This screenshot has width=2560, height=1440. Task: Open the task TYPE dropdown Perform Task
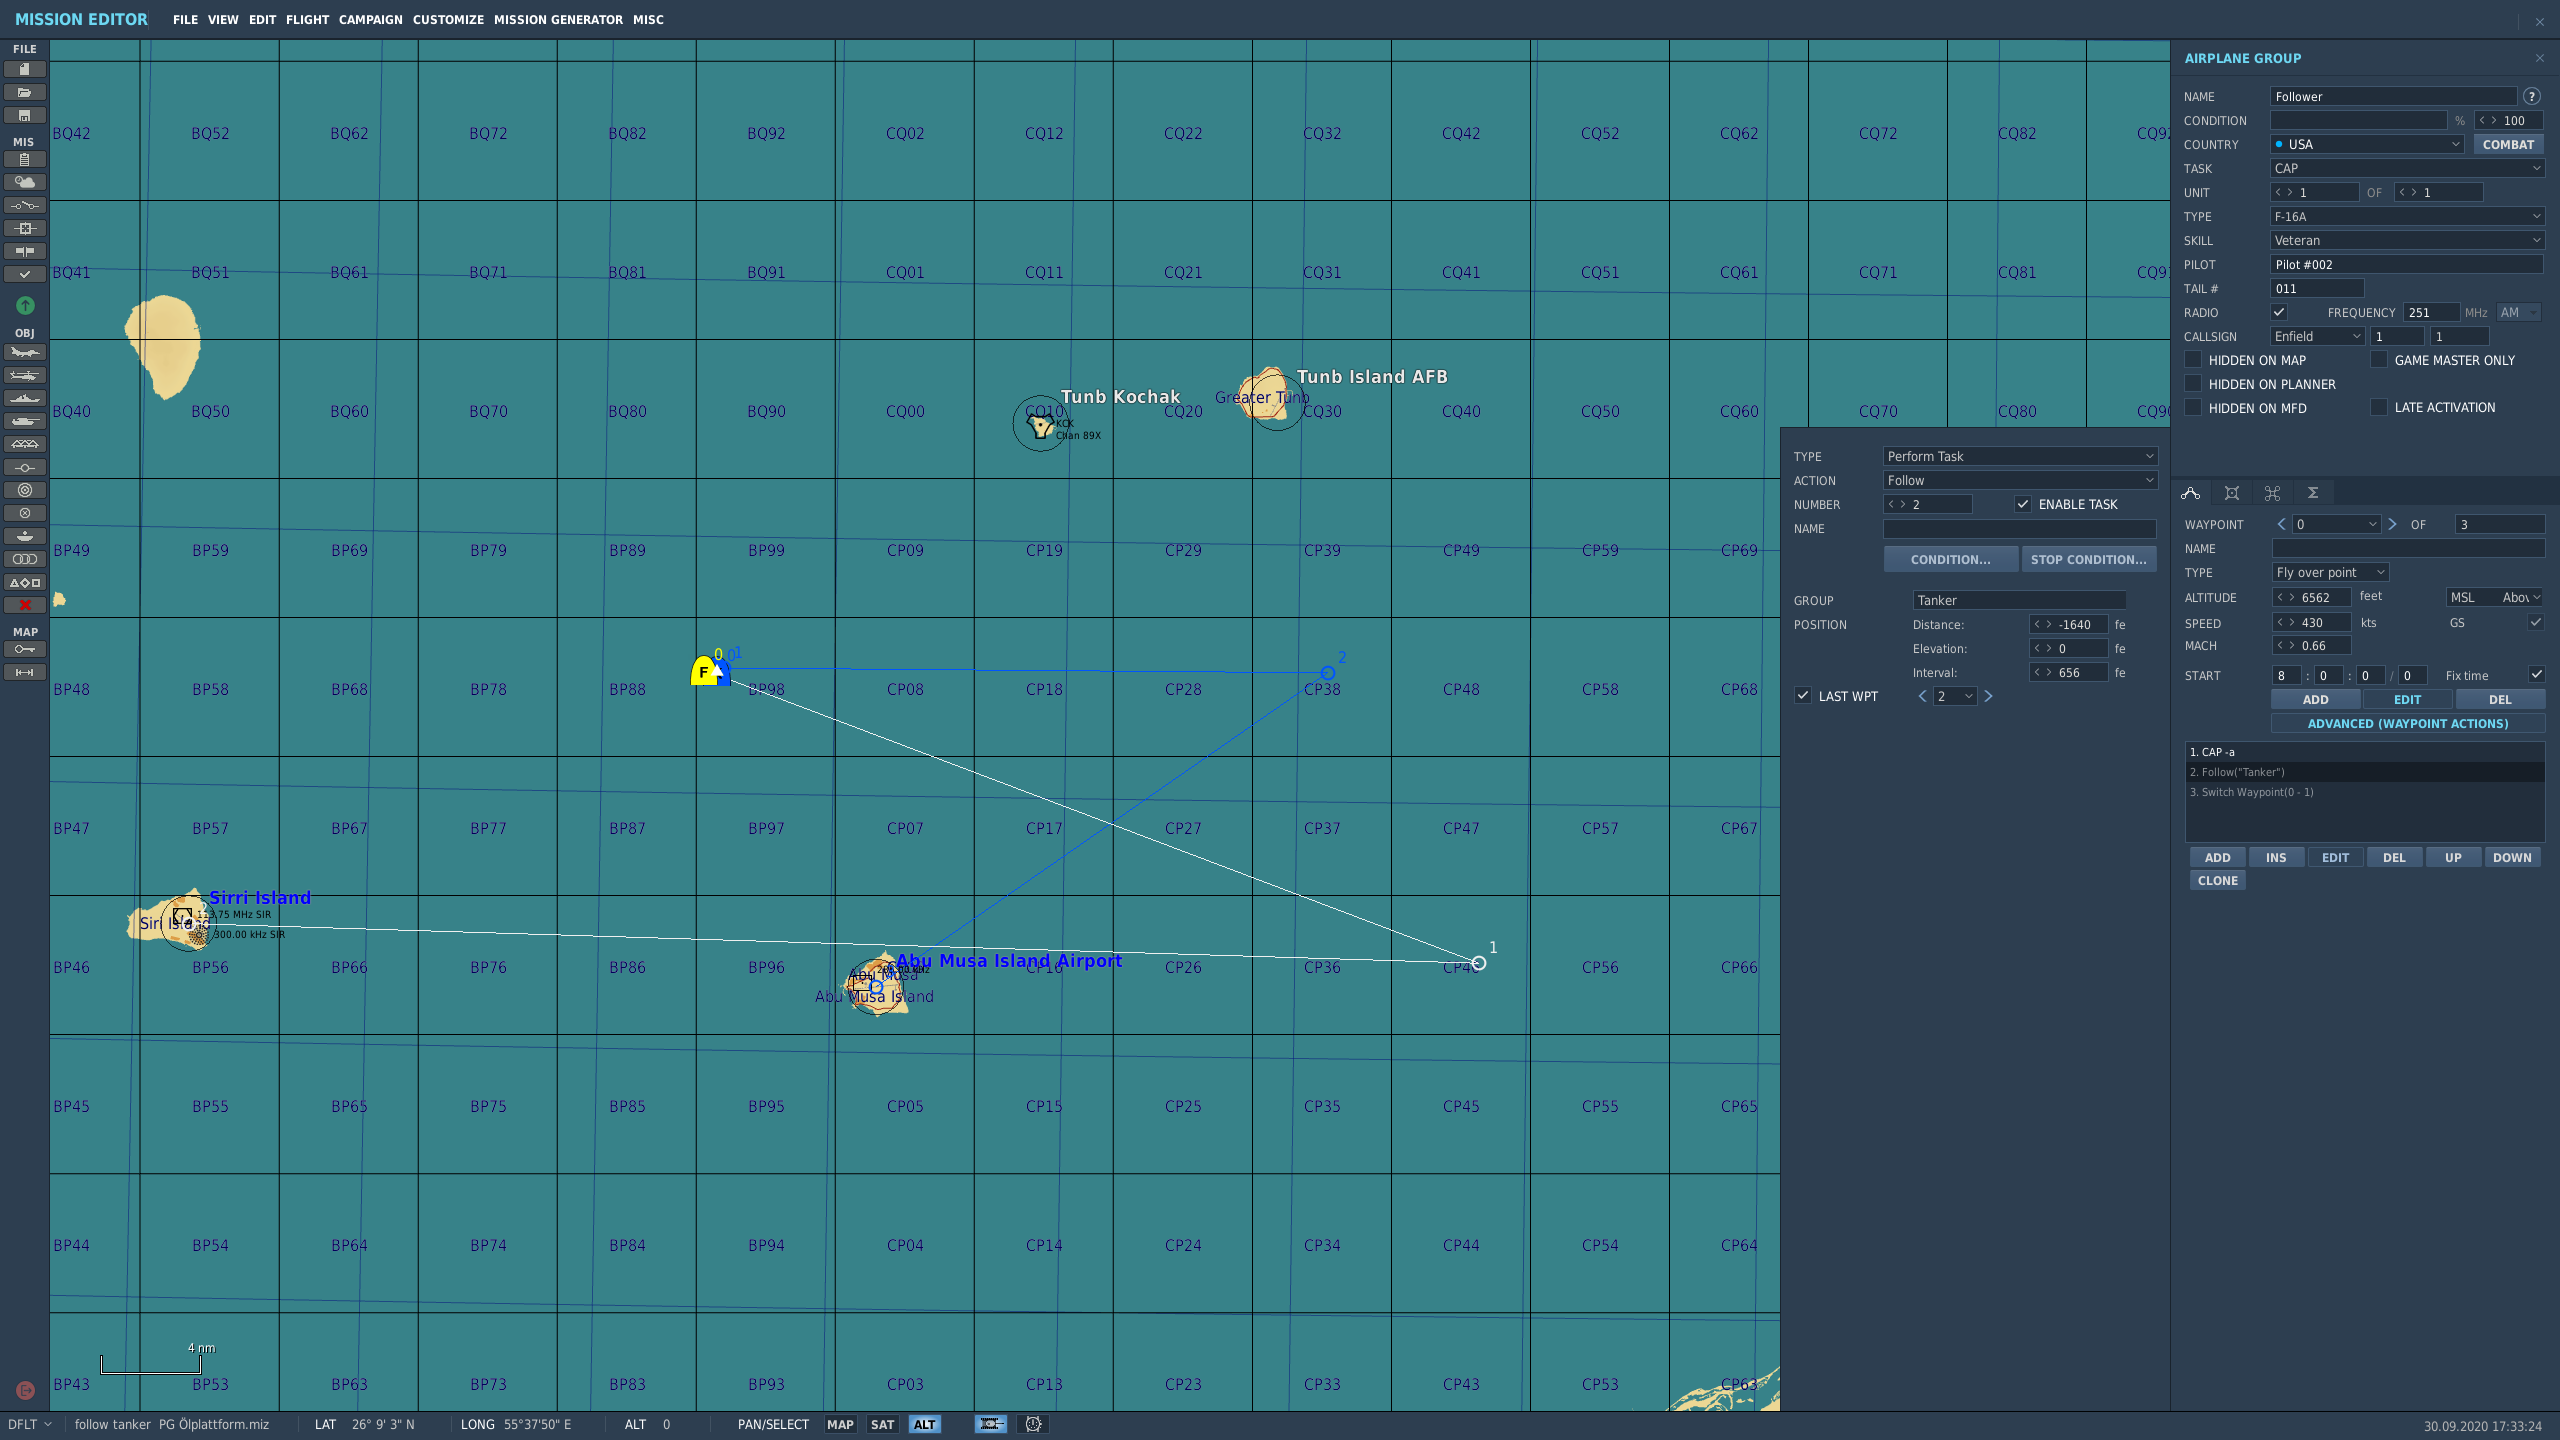(x=2020, y=456)
